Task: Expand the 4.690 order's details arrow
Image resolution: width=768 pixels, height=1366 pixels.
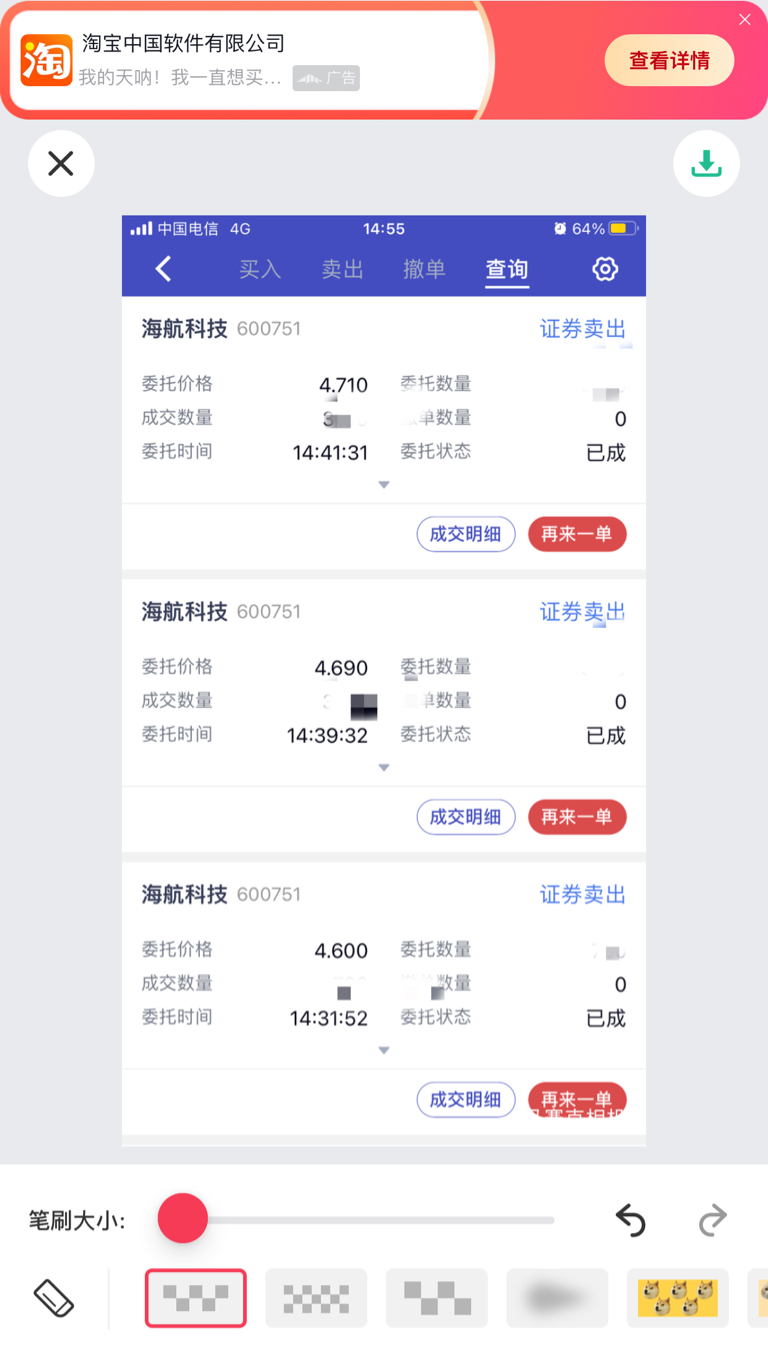Action: (x=383, y=768)
